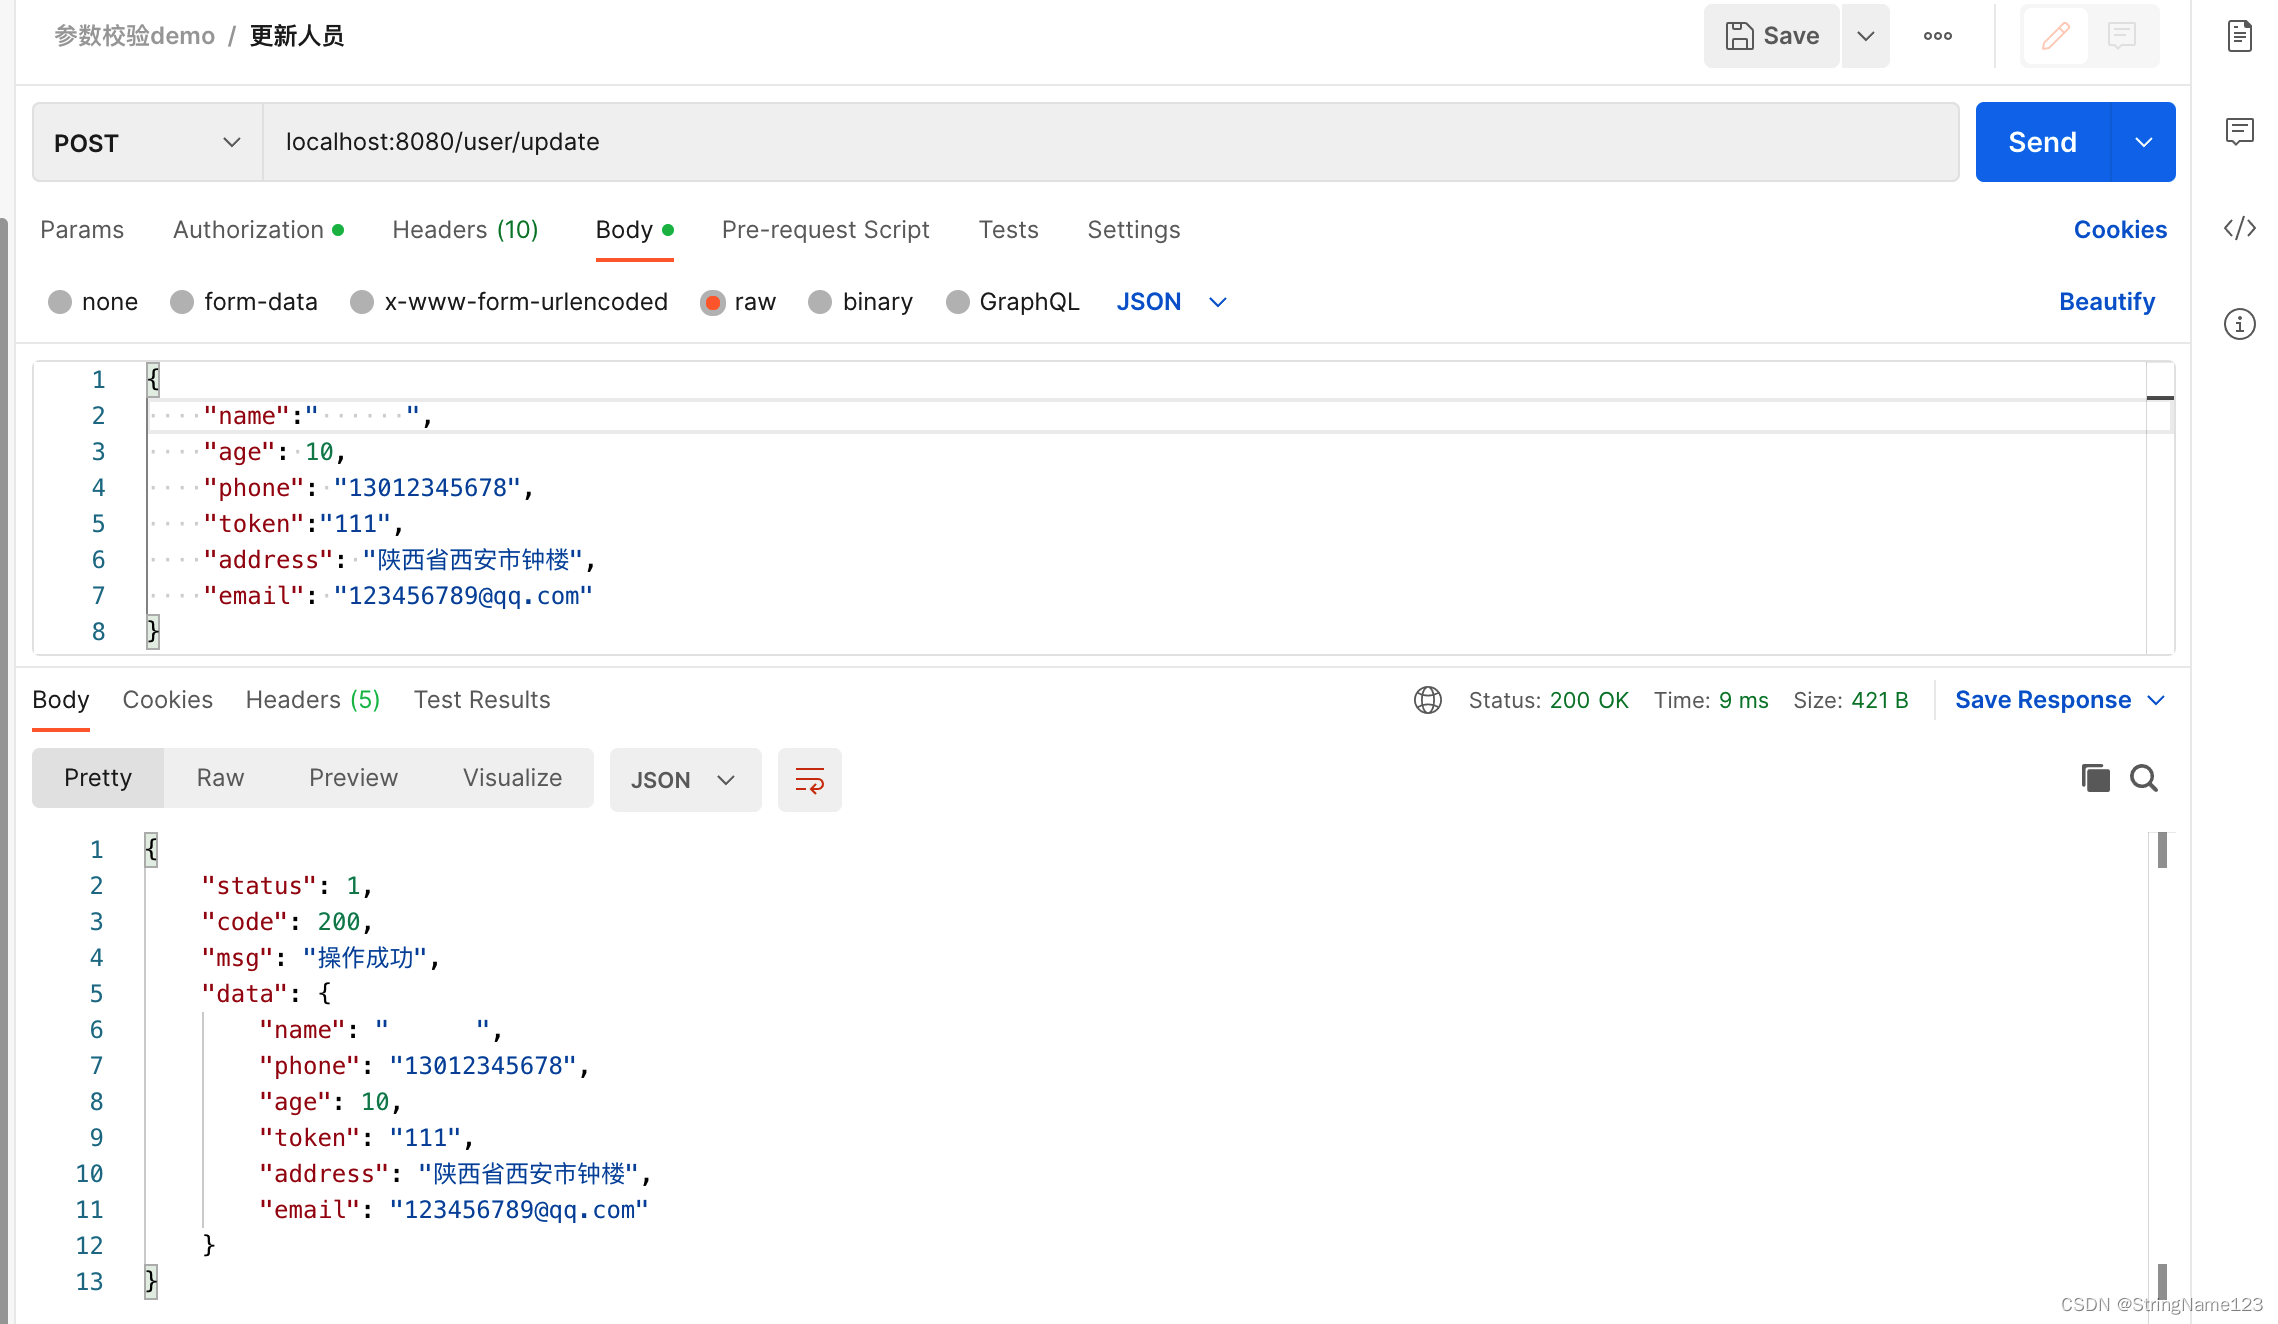Open the POST method dropdown

pyautogui.click(x=148, y=143)
